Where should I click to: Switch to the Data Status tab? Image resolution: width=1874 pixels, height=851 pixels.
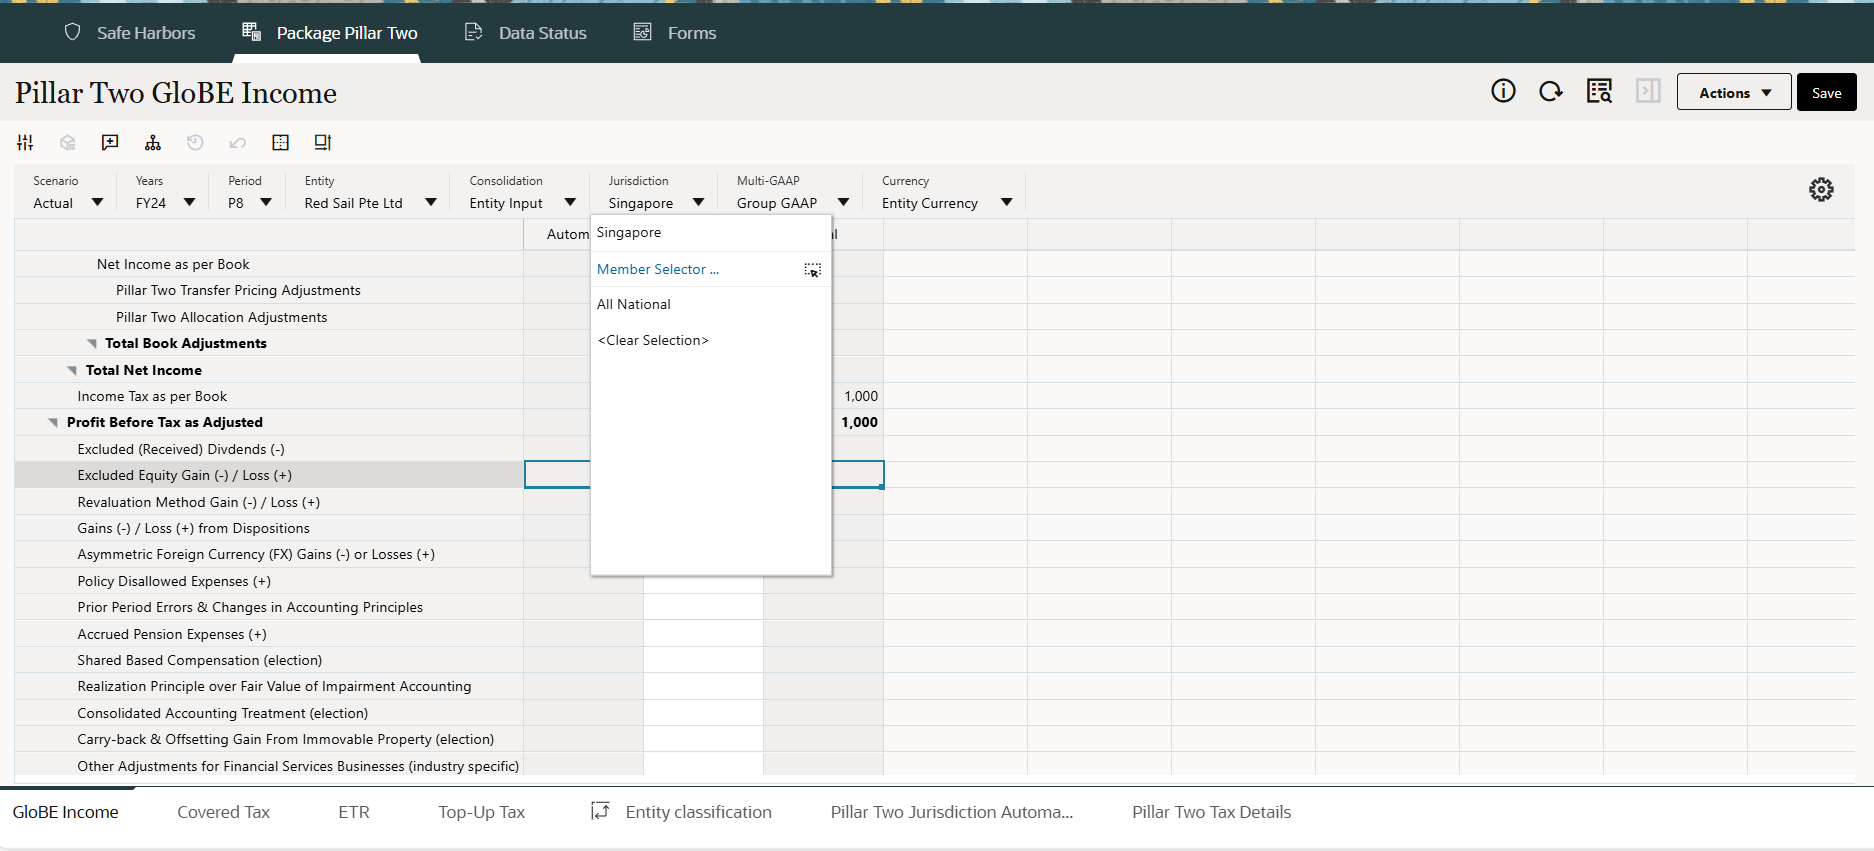click(x=525, y=33)
